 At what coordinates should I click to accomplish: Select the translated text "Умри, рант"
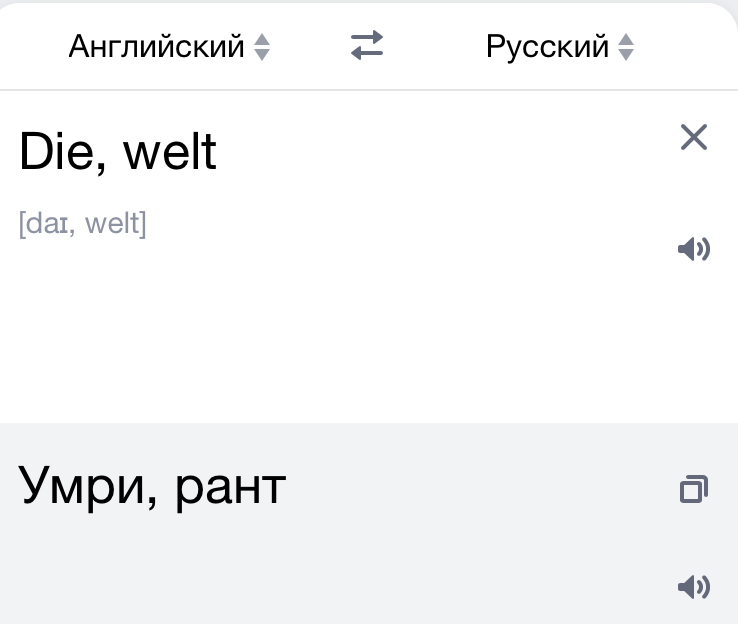point(152,487)
